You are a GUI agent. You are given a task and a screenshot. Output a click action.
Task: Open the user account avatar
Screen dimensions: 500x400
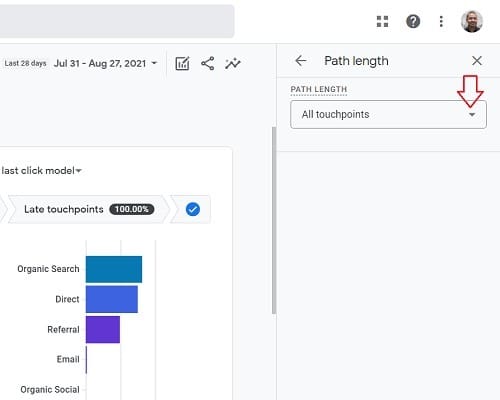[x=472, y=22]
